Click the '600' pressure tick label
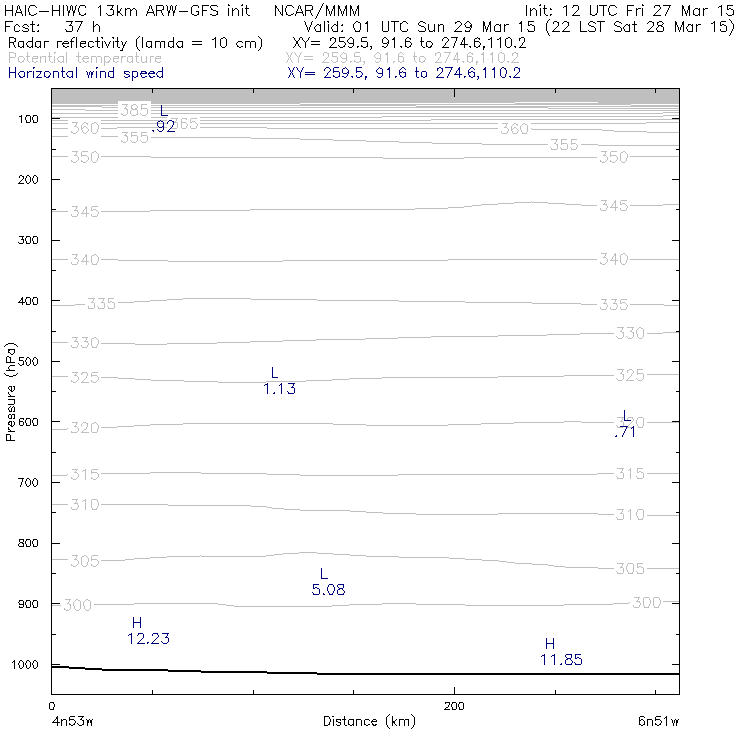 [28, 422]
